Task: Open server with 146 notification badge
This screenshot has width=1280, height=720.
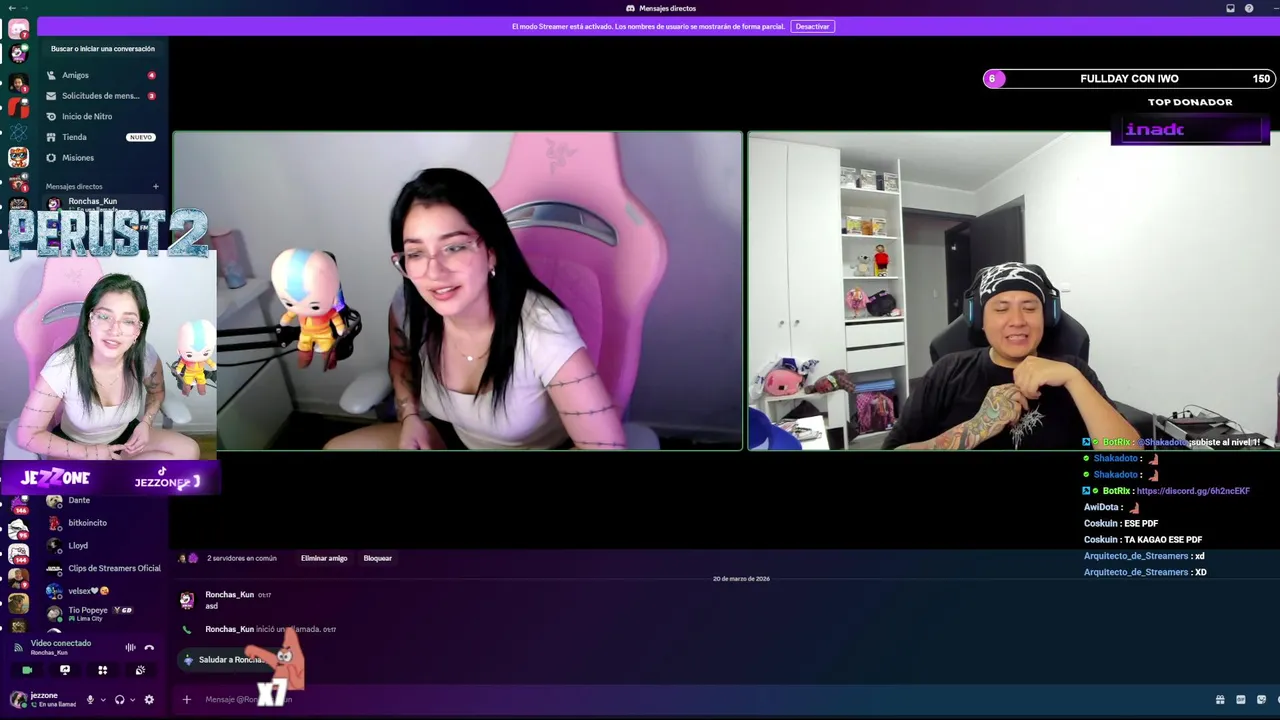Action: (x=18, y=505)
